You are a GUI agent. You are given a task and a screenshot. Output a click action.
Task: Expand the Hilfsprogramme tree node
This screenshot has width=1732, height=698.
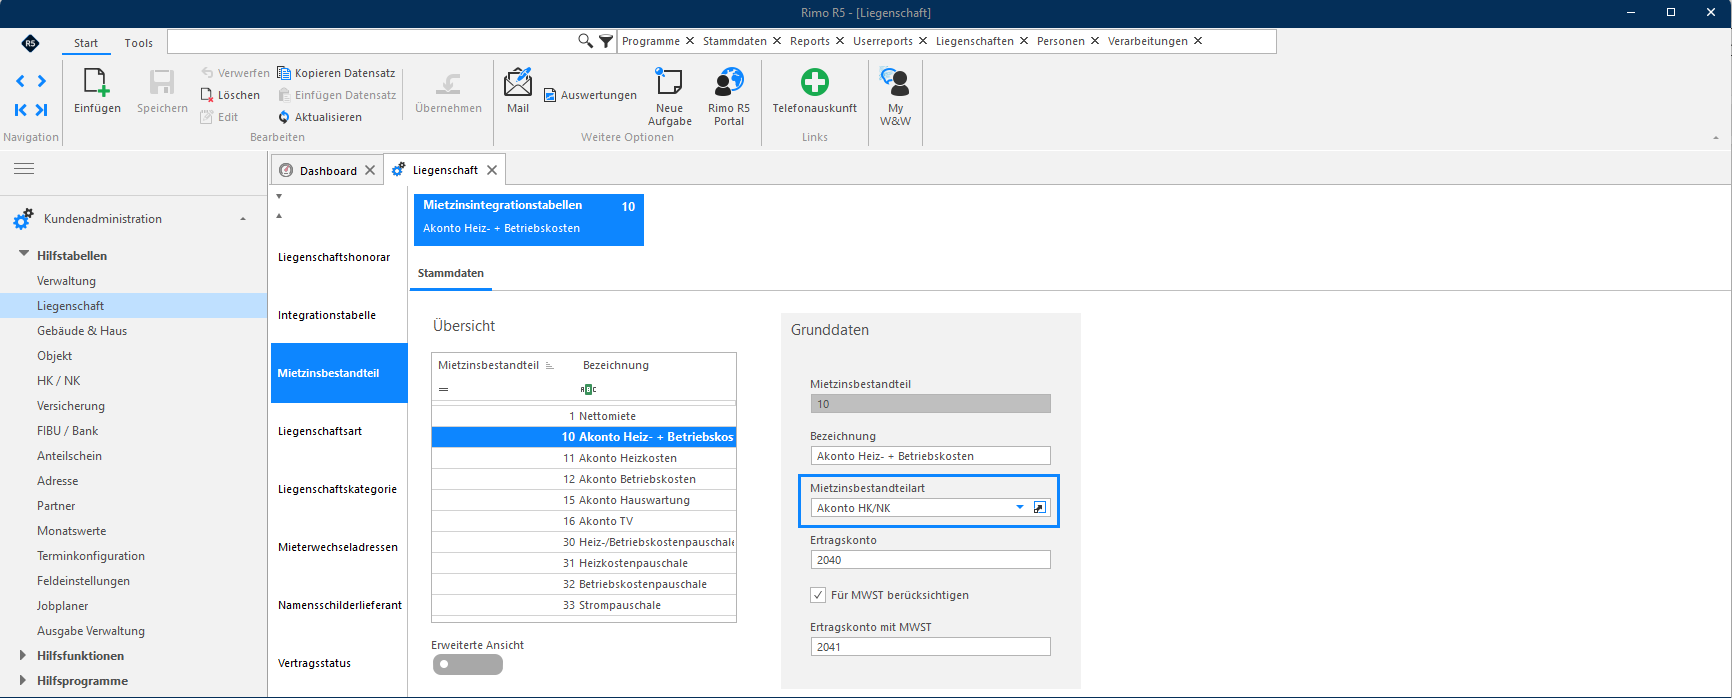tap(23, 680)
